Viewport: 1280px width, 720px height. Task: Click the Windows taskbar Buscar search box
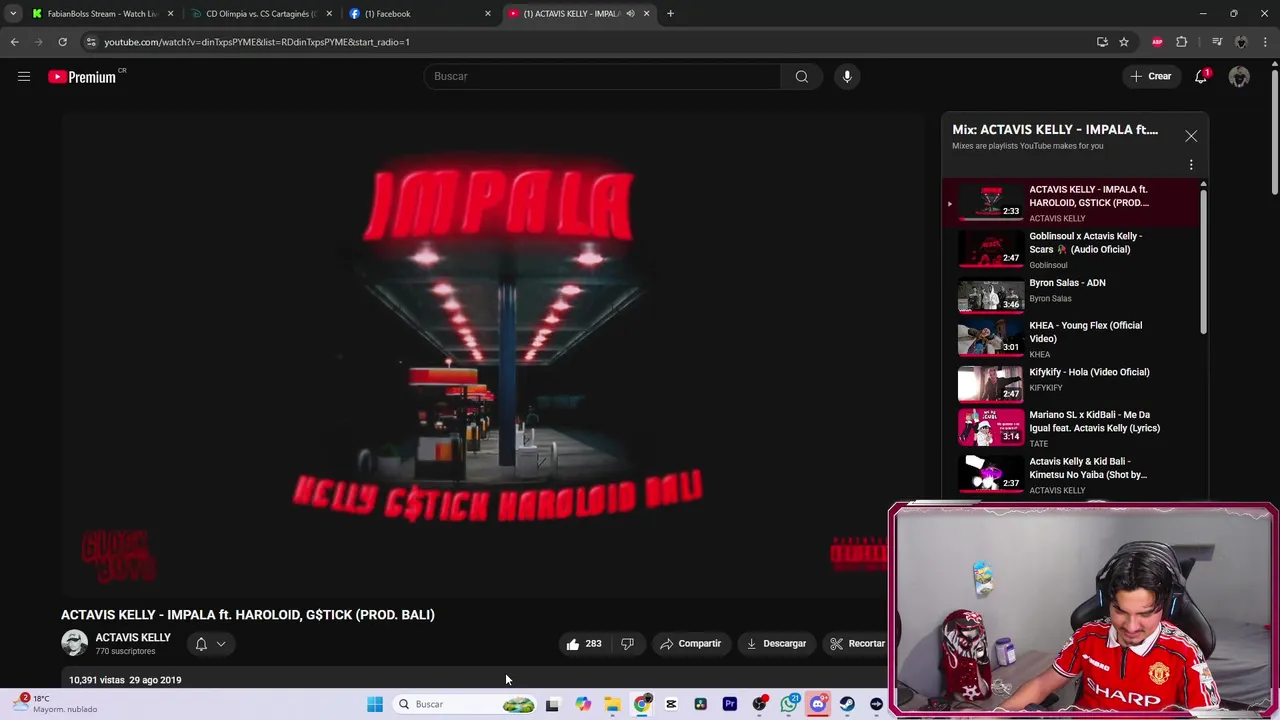(x=466, y=705)
